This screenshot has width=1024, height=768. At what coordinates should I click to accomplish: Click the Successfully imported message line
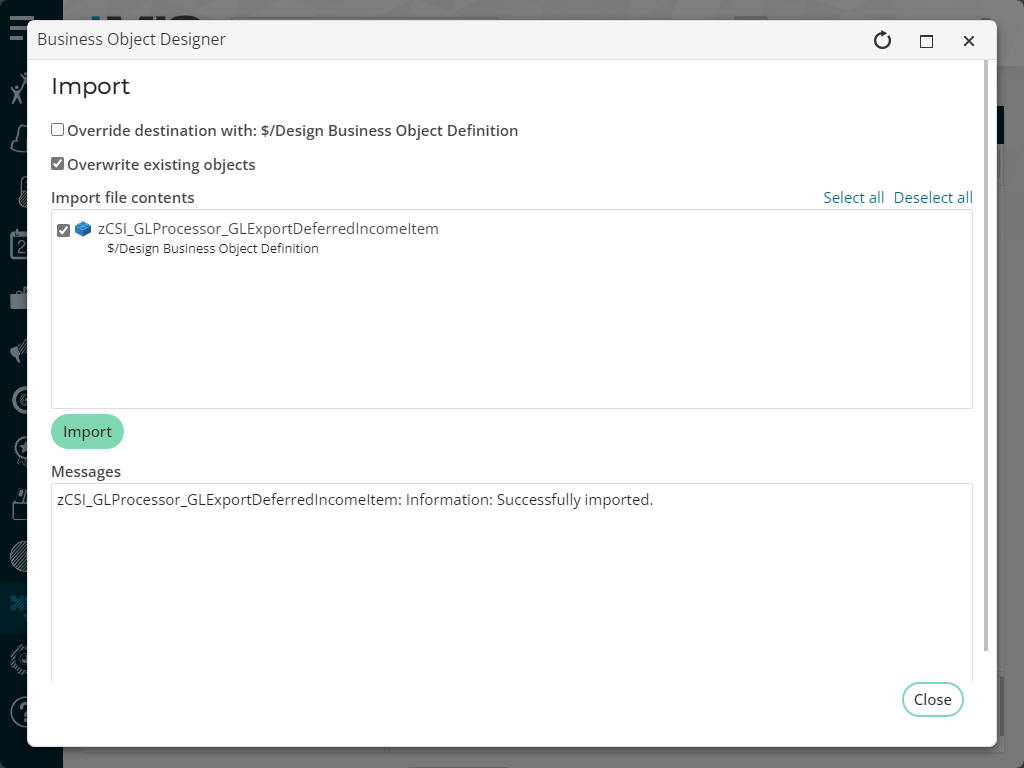(355, 500)
